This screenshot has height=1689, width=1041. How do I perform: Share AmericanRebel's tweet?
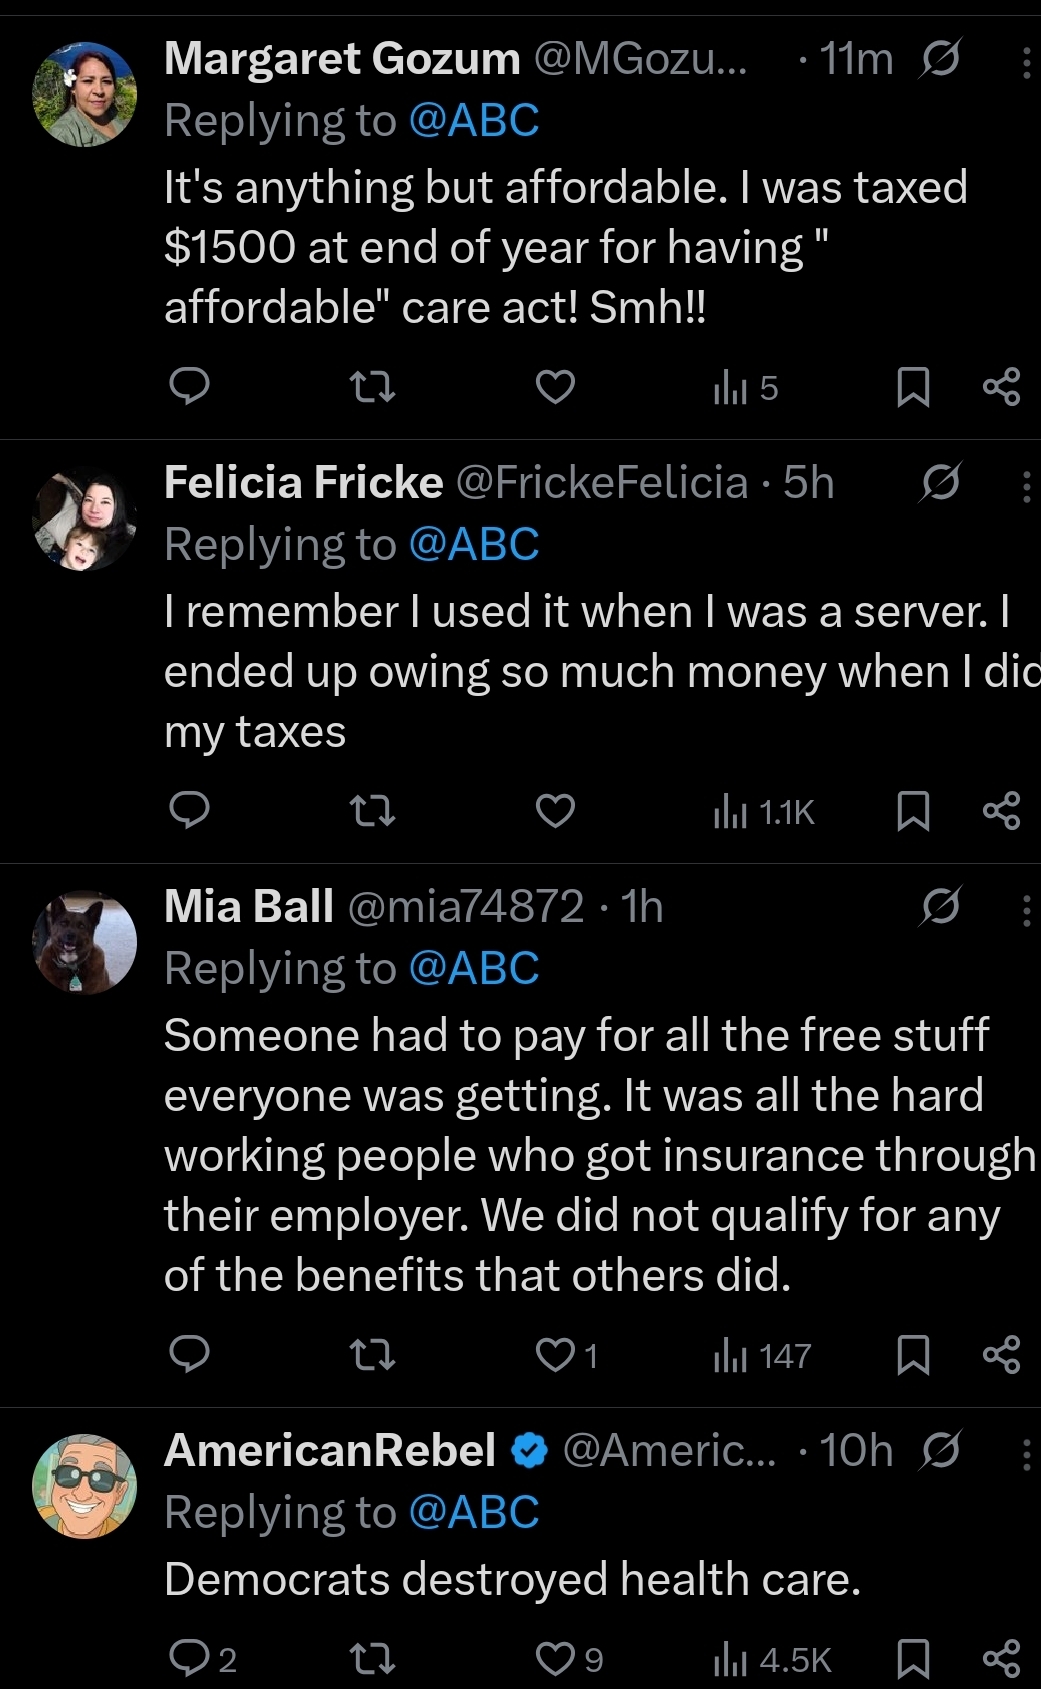point(1001,1659)
